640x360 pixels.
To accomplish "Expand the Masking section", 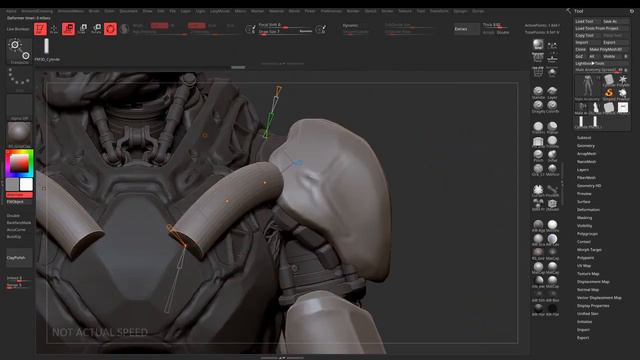I will coord(584,218).
